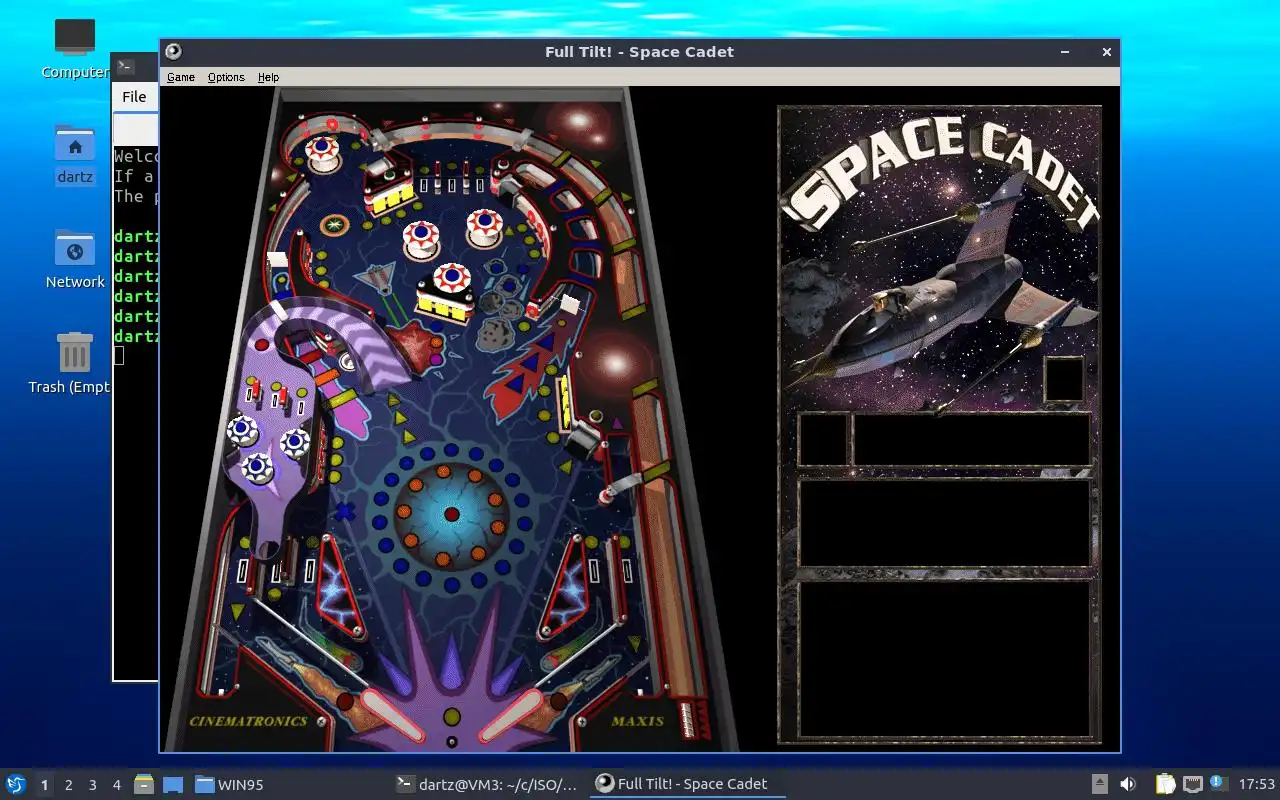Click the yellow center drain light
1280x800 pixels.
[451, 716]
